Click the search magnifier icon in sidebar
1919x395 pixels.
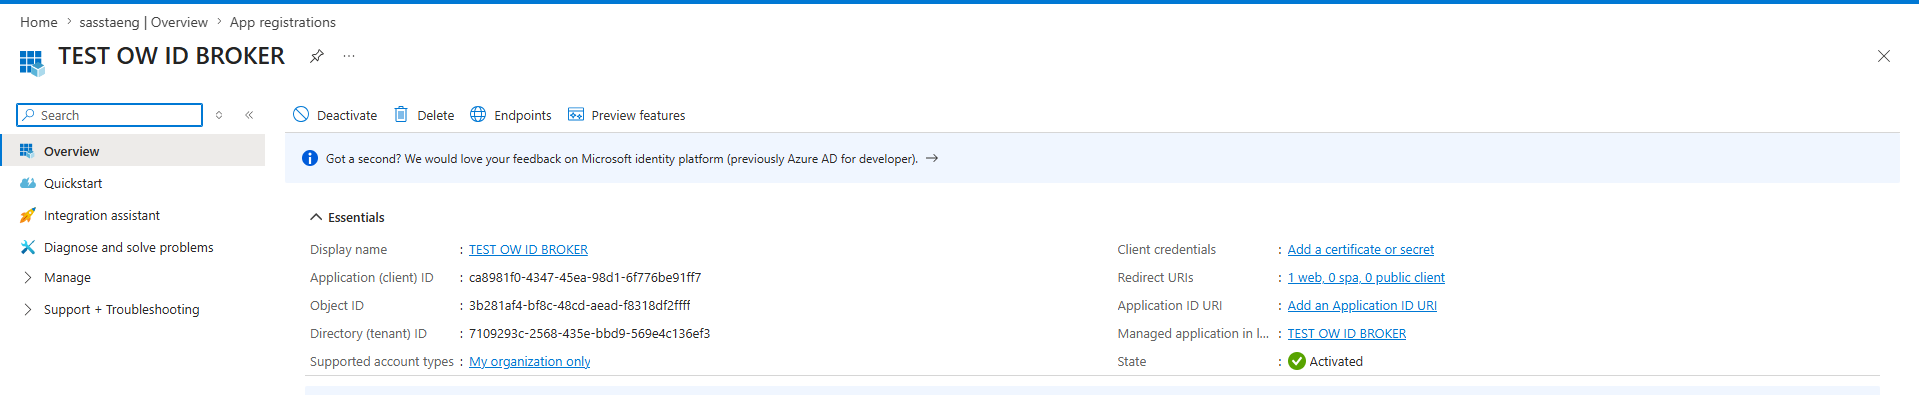tap(29, 115)
